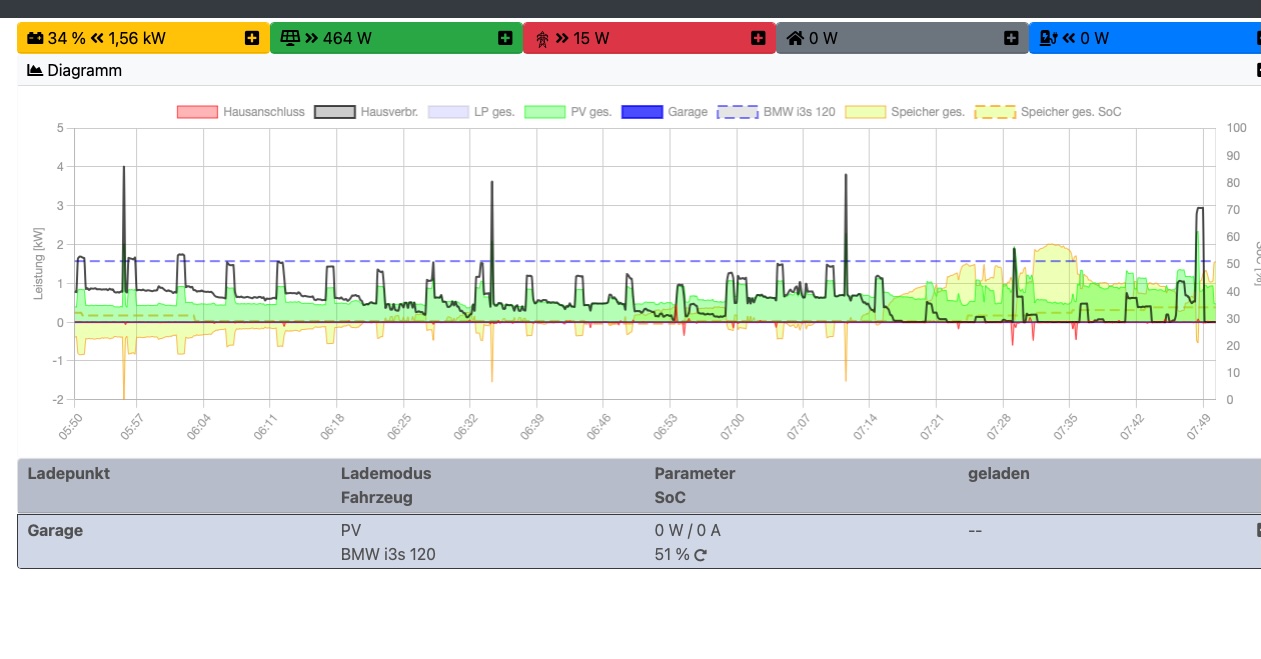Toggle Speicher ges. series in legend
1261x659 pixels.
tap(905, 112)
